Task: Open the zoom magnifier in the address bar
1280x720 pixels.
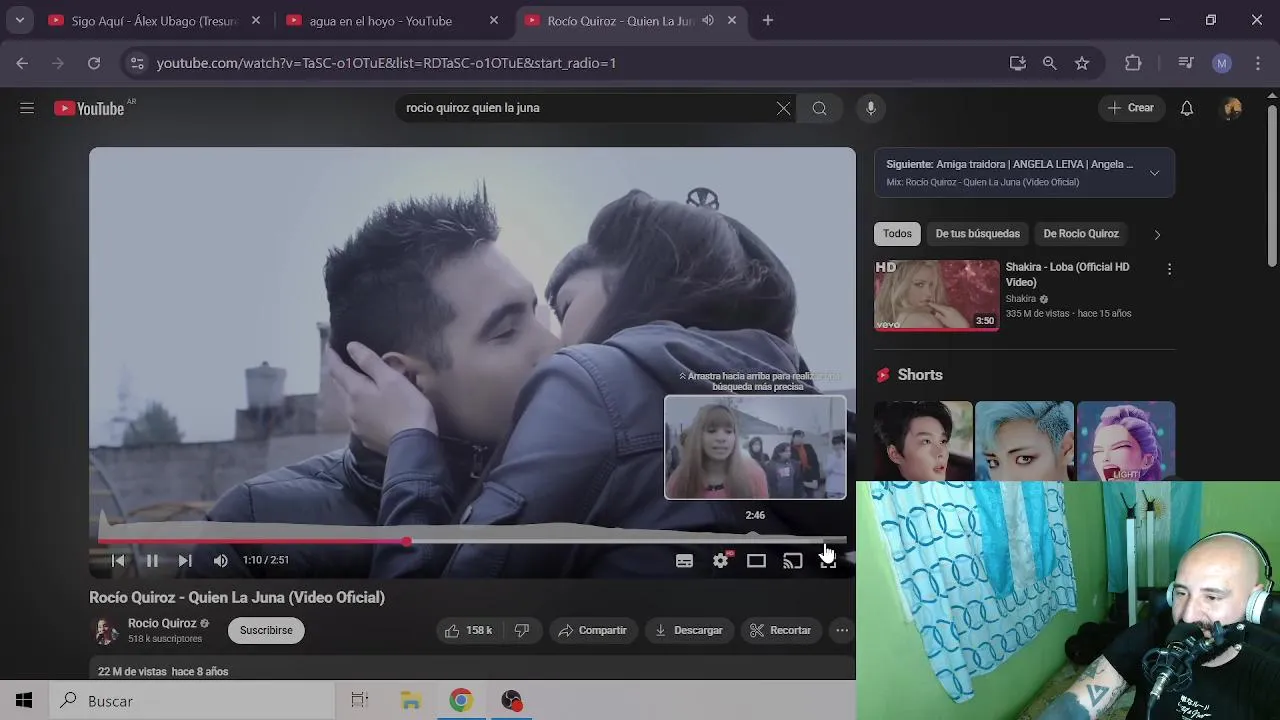Action: tap(1049, 63)
